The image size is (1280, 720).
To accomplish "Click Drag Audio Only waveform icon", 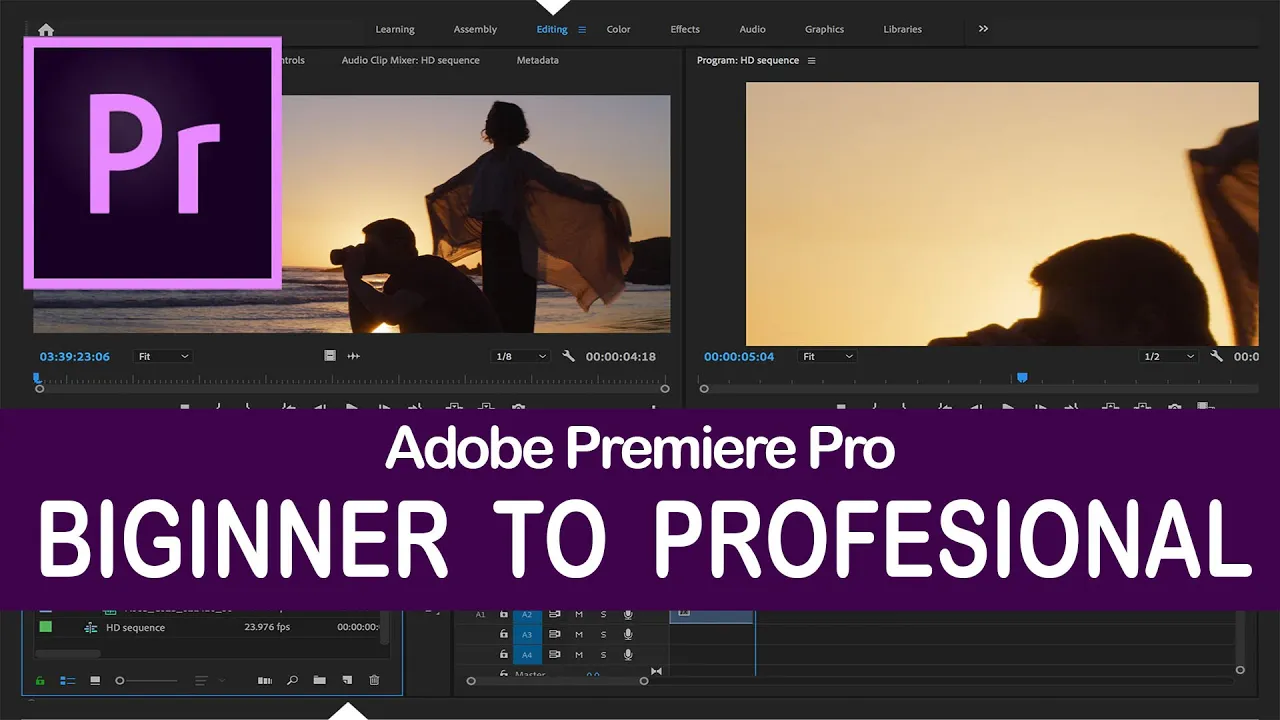I will [x=353, y=356].
